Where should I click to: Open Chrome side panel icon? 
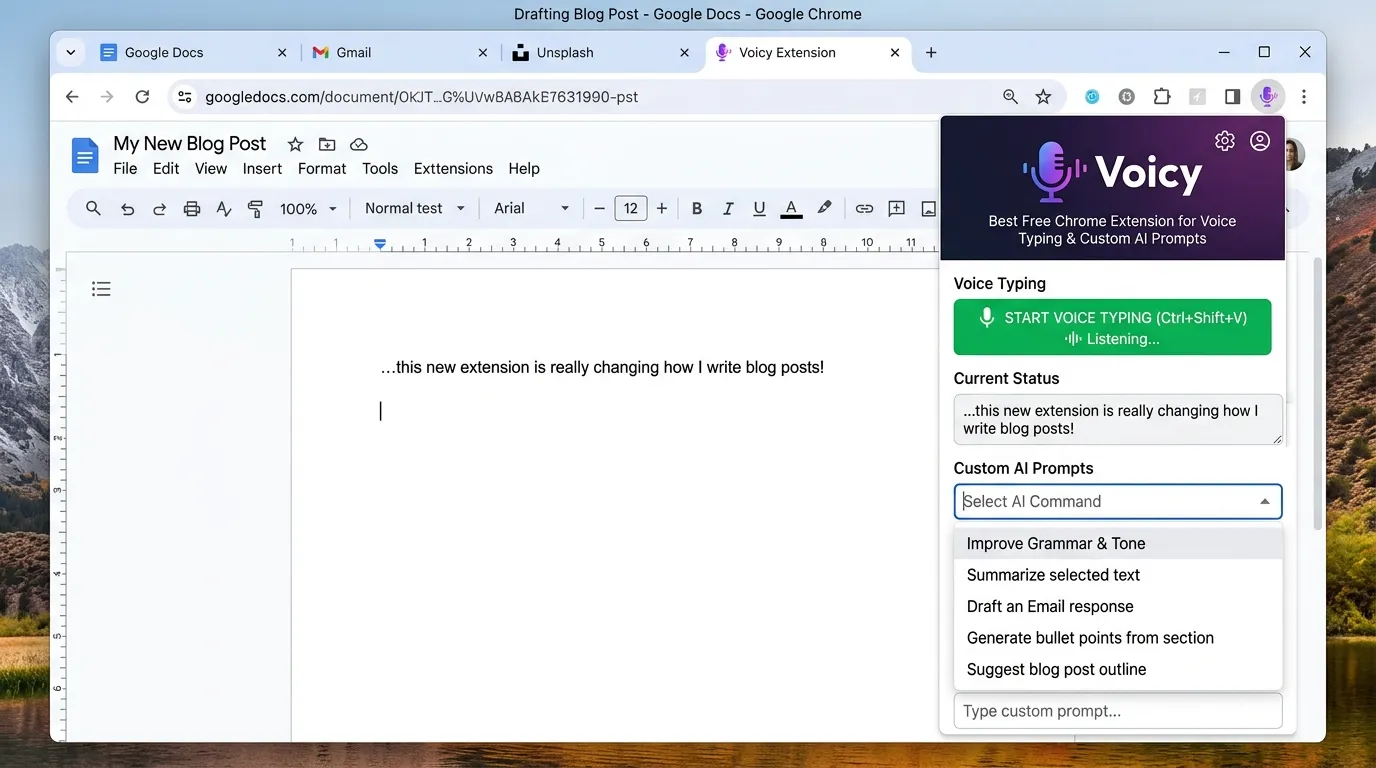(x=1232, y=97)
